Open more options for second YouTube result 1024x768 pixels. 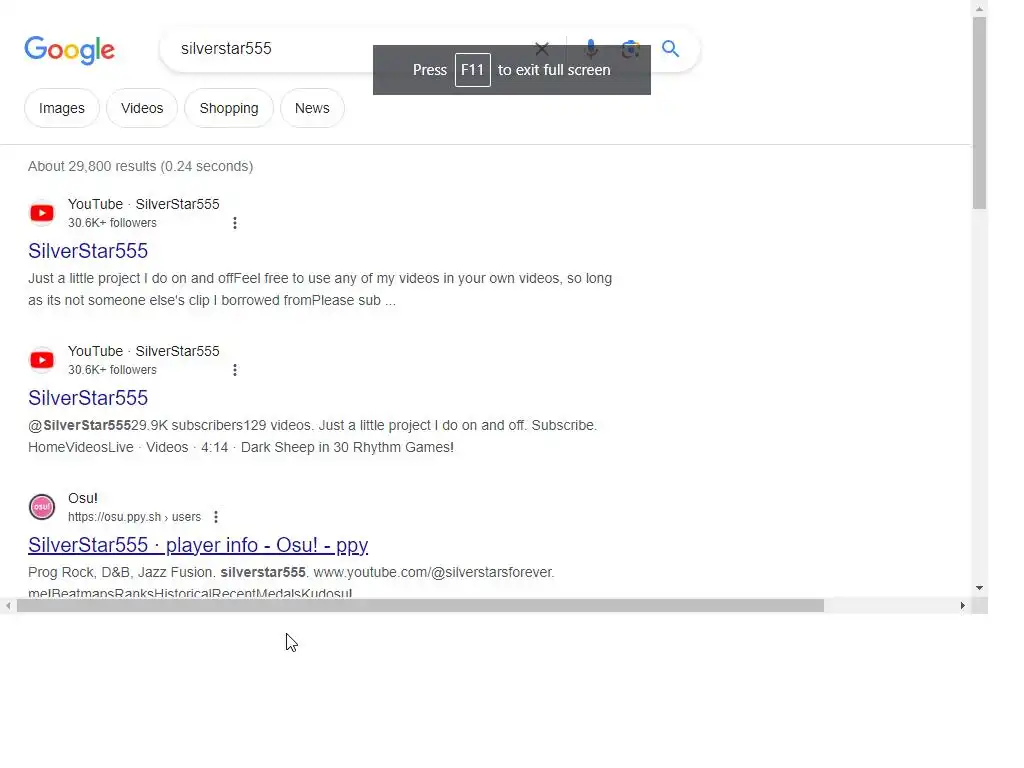[x=234, y=370]
